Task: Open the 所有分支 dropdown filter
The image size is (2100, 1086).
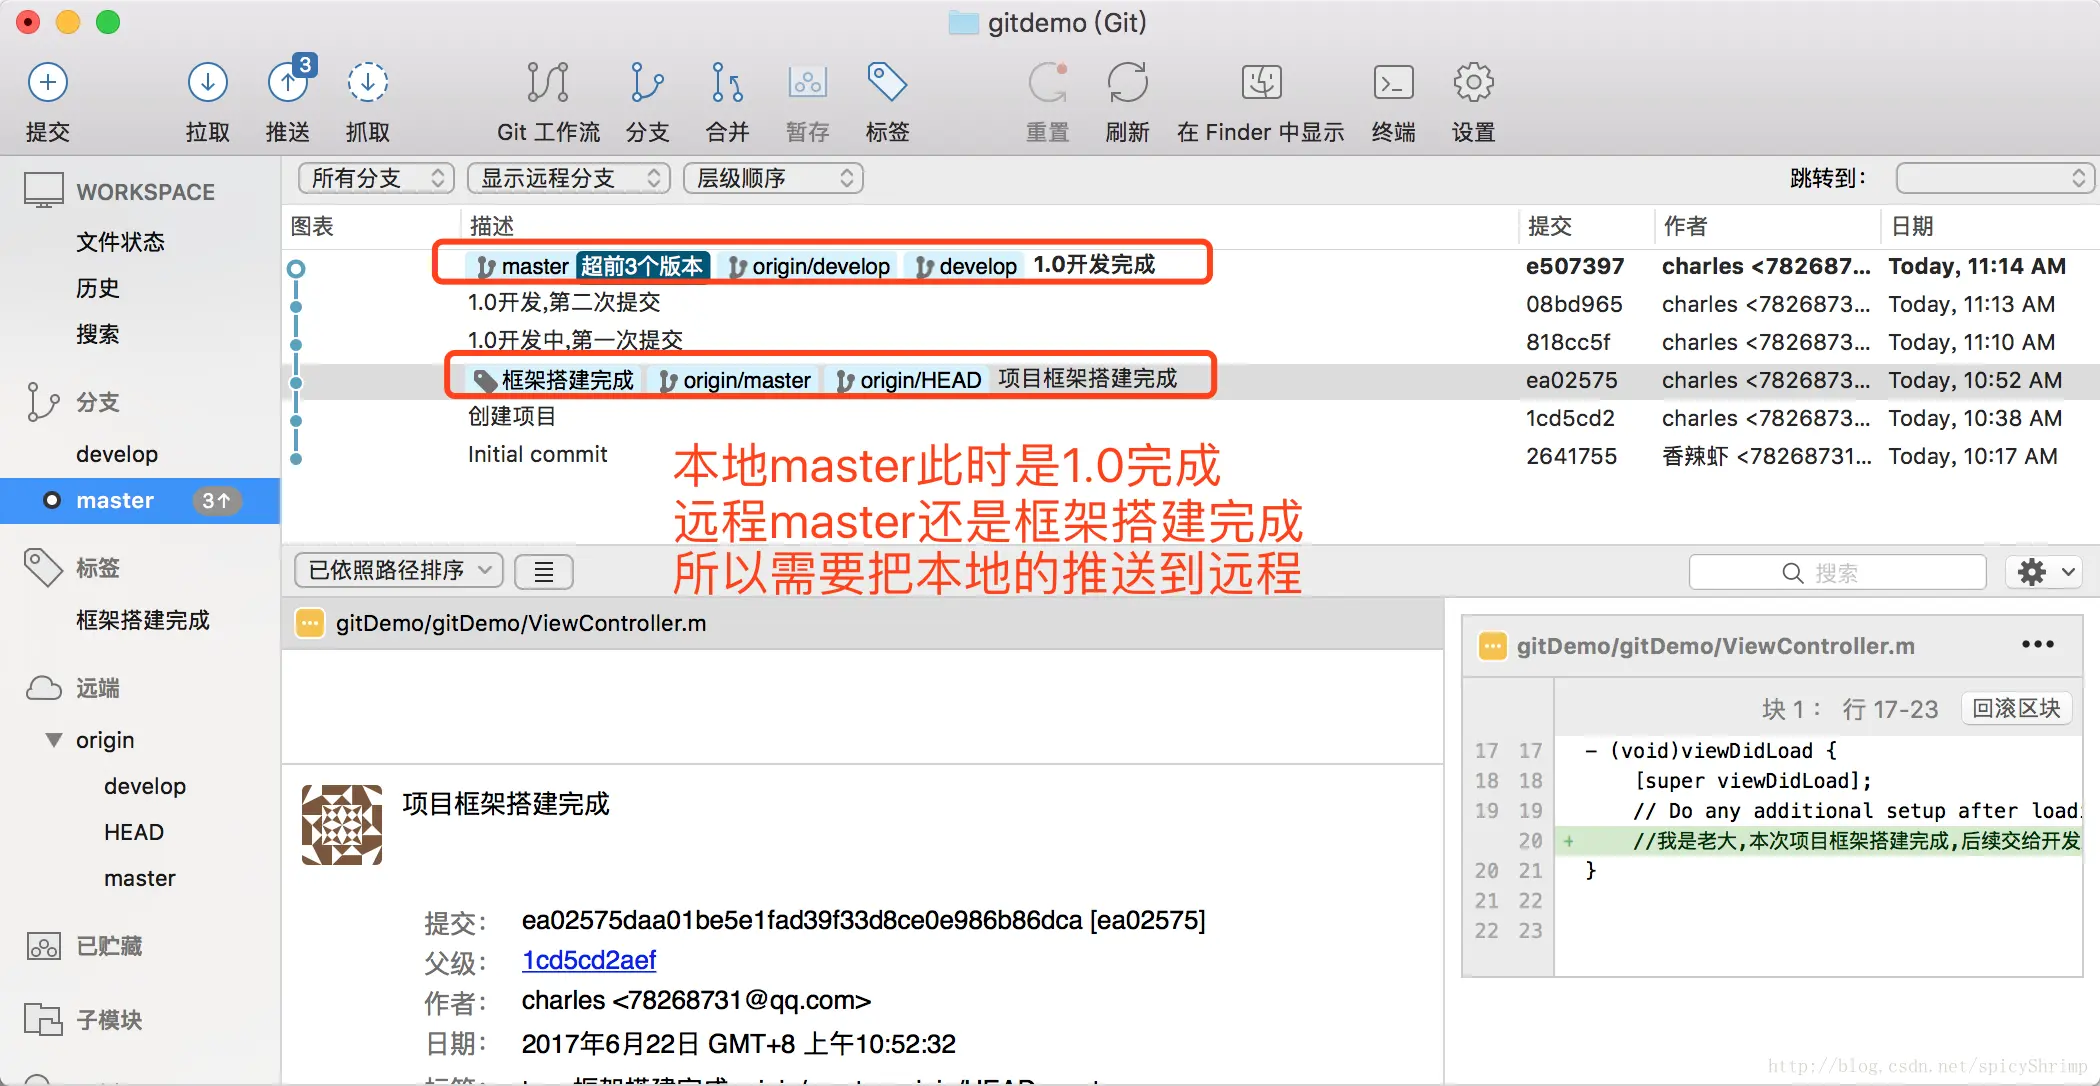Action: point(376,178)
